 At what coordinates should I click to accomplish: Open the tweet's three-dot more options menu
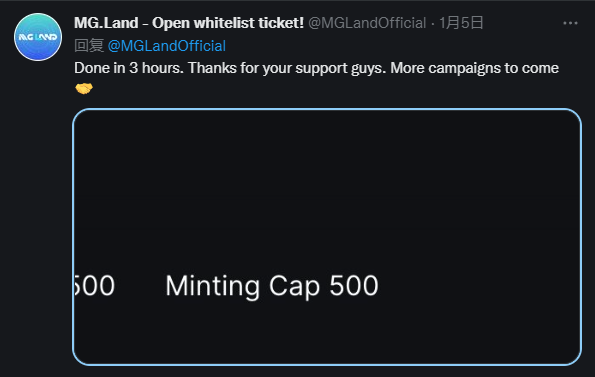click(570, 23)
